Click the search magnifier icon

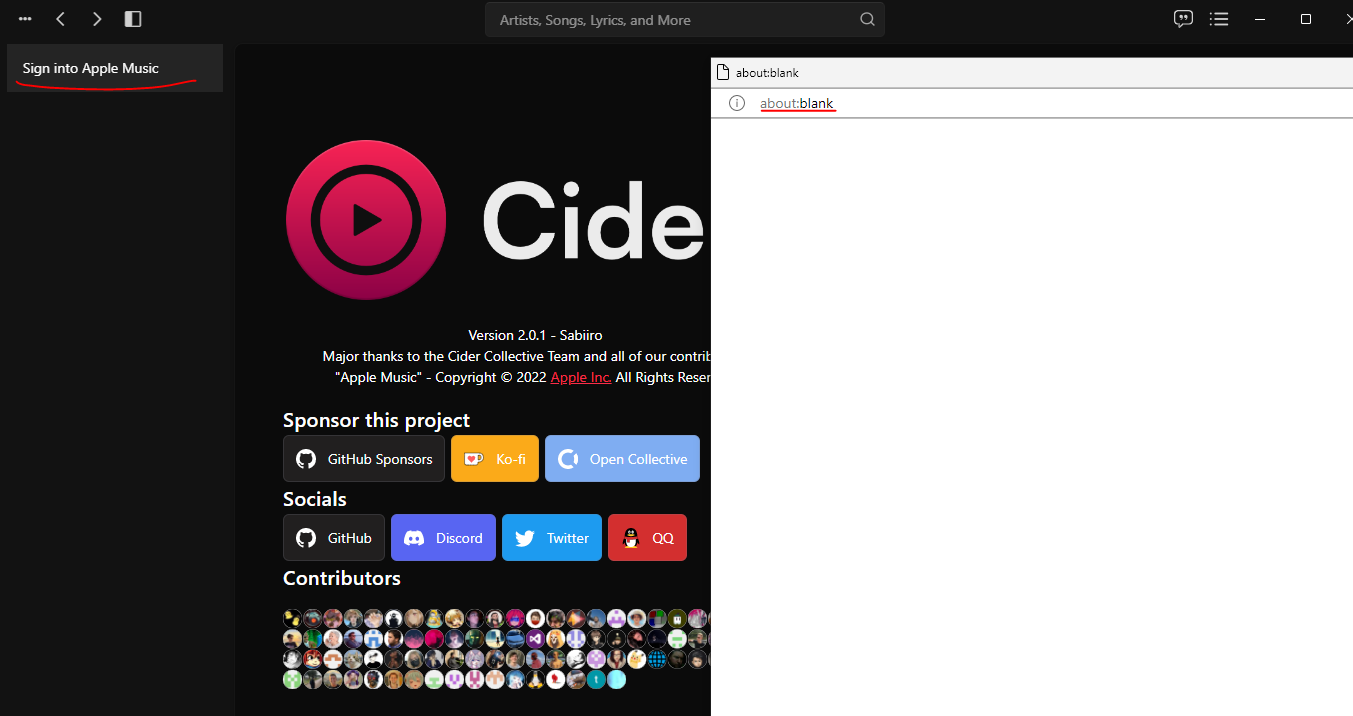point(866,19)
